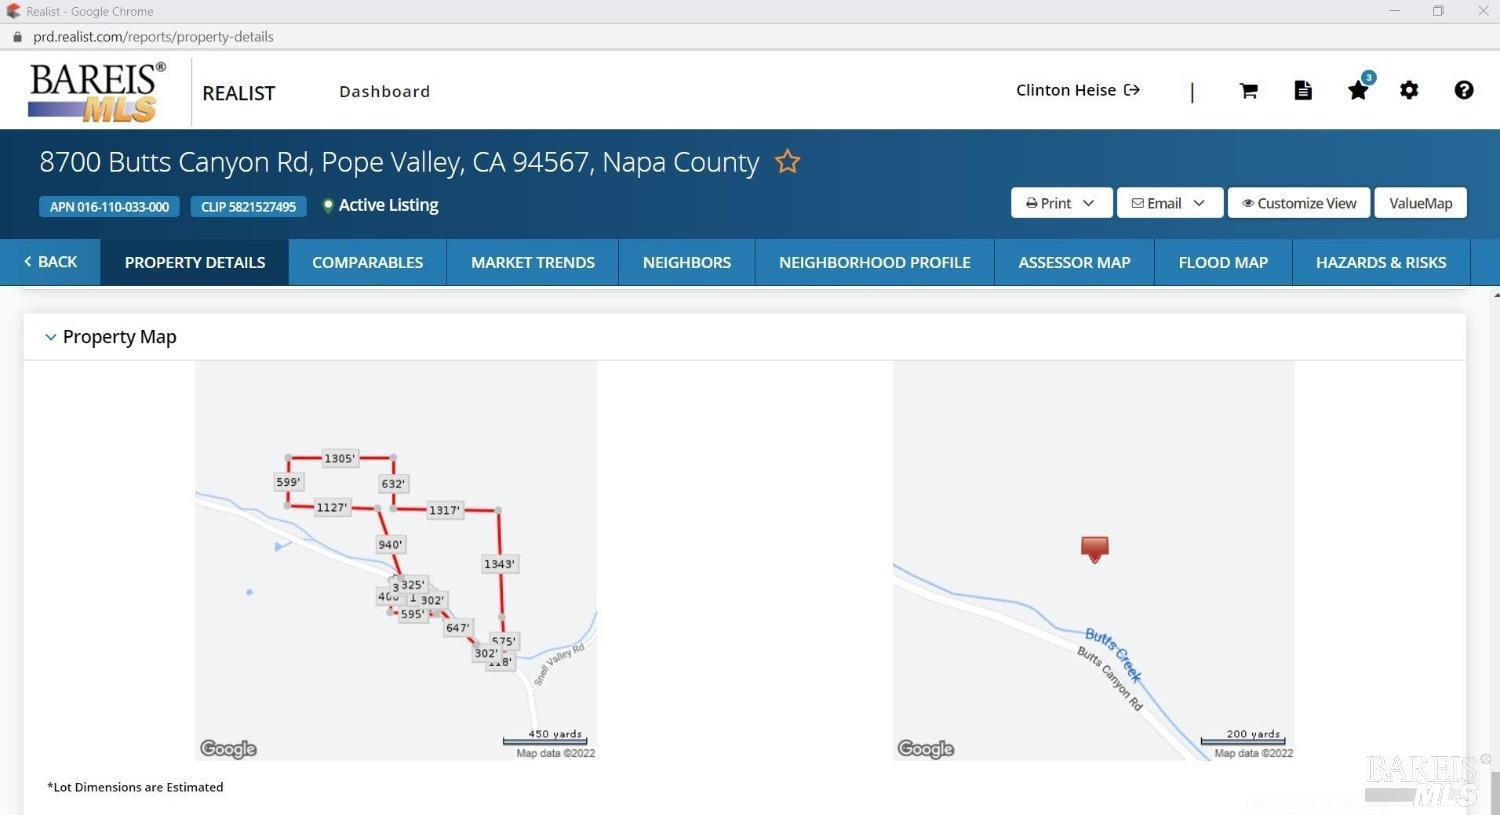Image resolution: width=1500 pixels, height=815 pixels.
Task: Click the ValueMap button
Action: coord(1420,203)
